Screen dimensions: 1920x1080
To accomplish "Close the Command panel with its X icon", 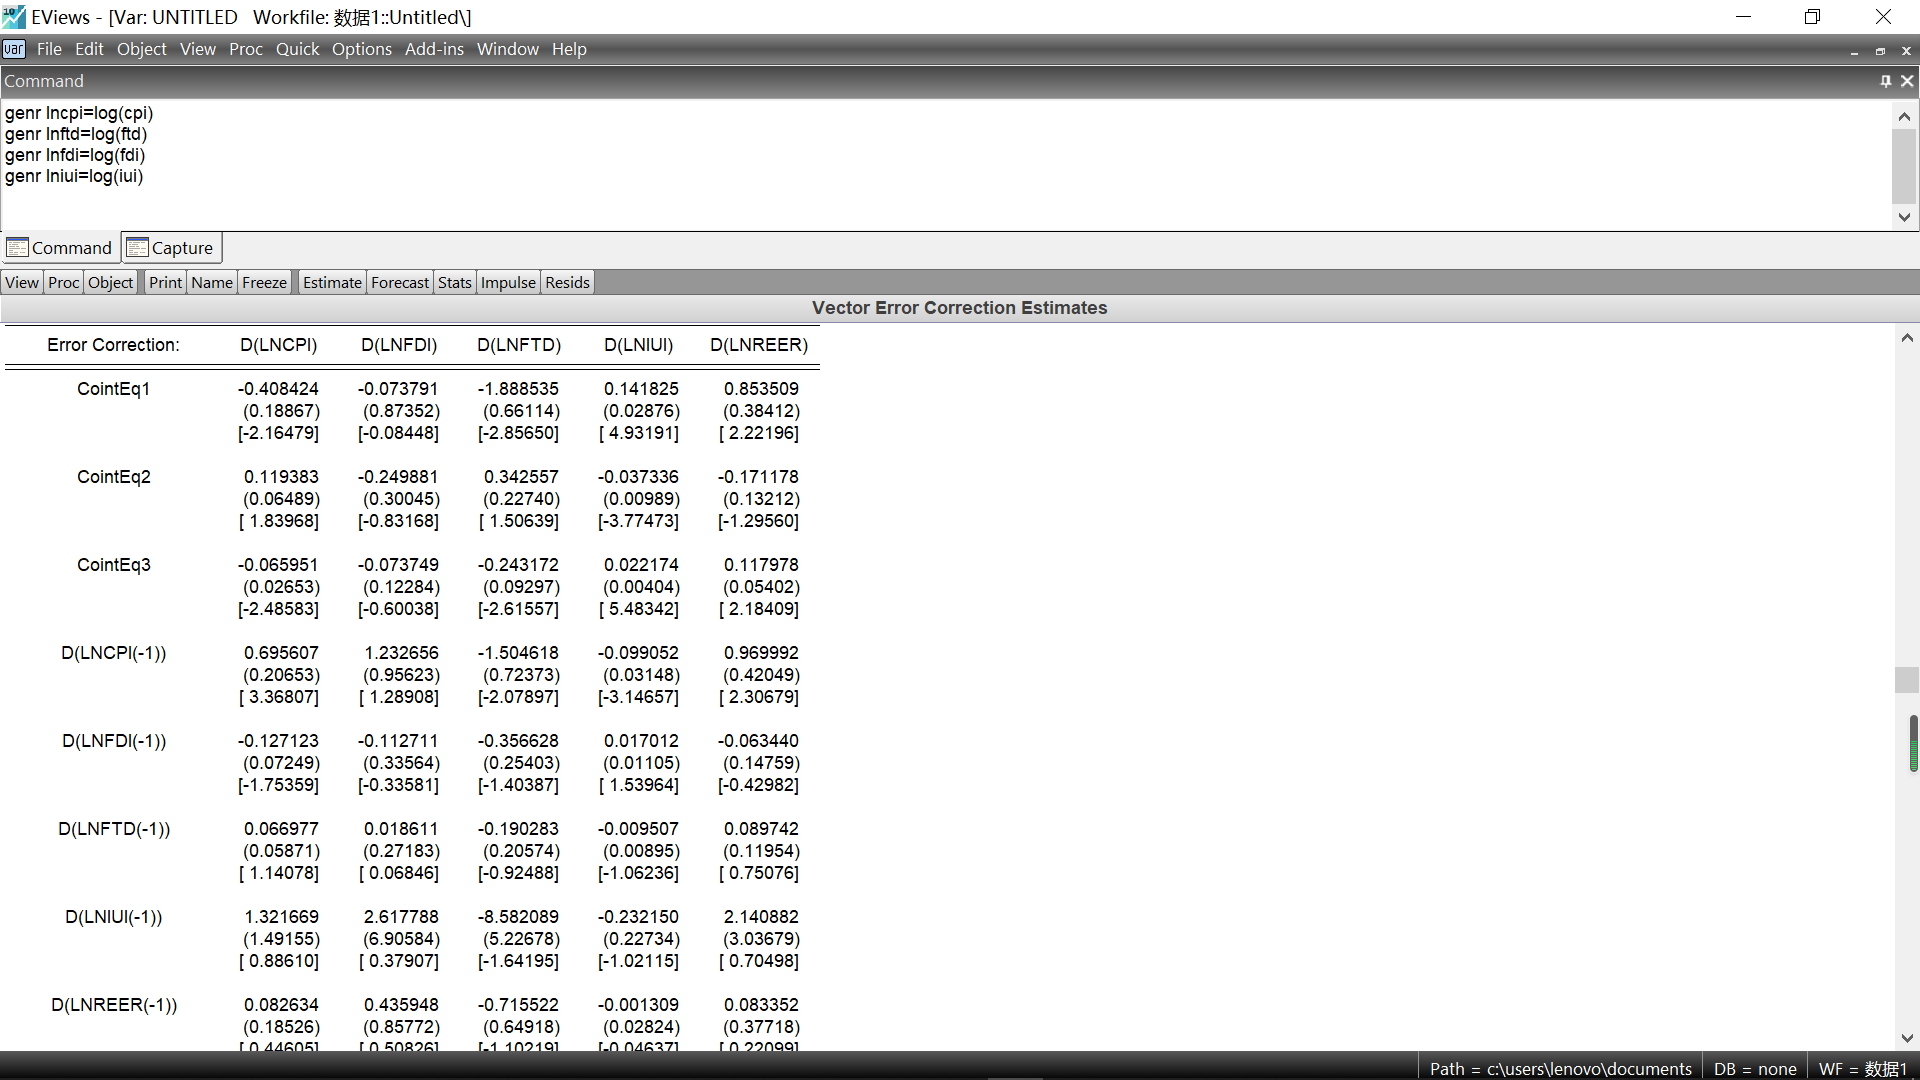I will pyautogui.click(x=1907, y=81).
